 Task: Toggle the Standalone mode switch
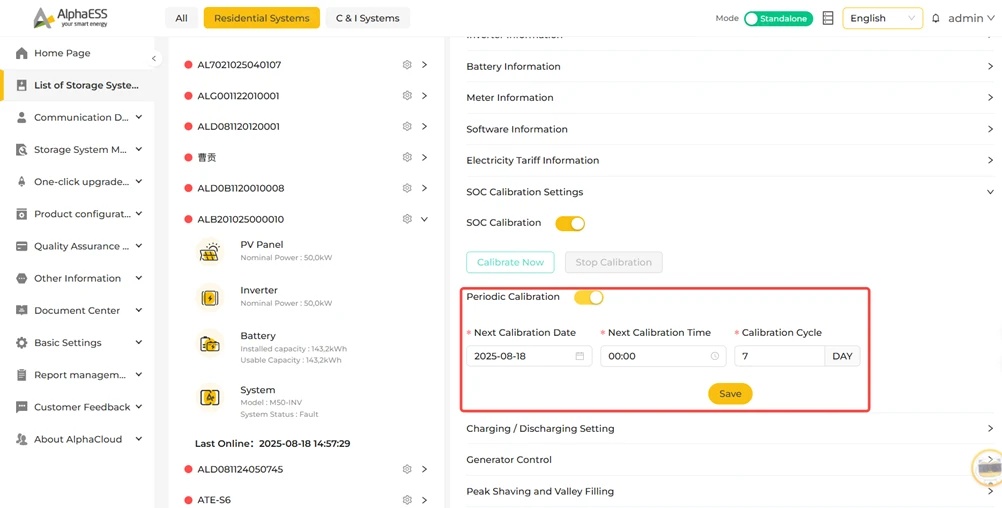click(x=778, y=19)
